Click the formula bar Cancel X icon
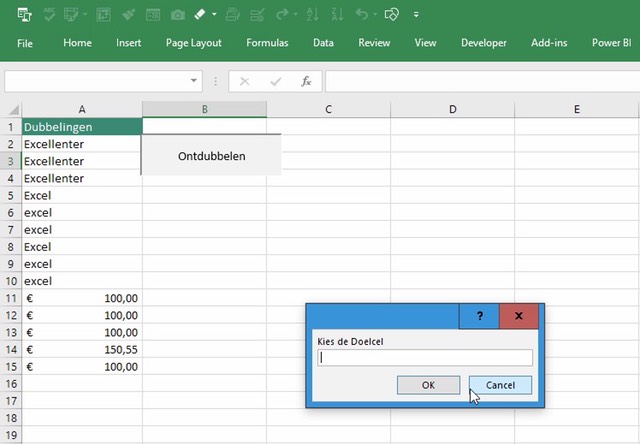Image resolution: width=640 pixels, height=444 pixels. click(x=245, y=82)
